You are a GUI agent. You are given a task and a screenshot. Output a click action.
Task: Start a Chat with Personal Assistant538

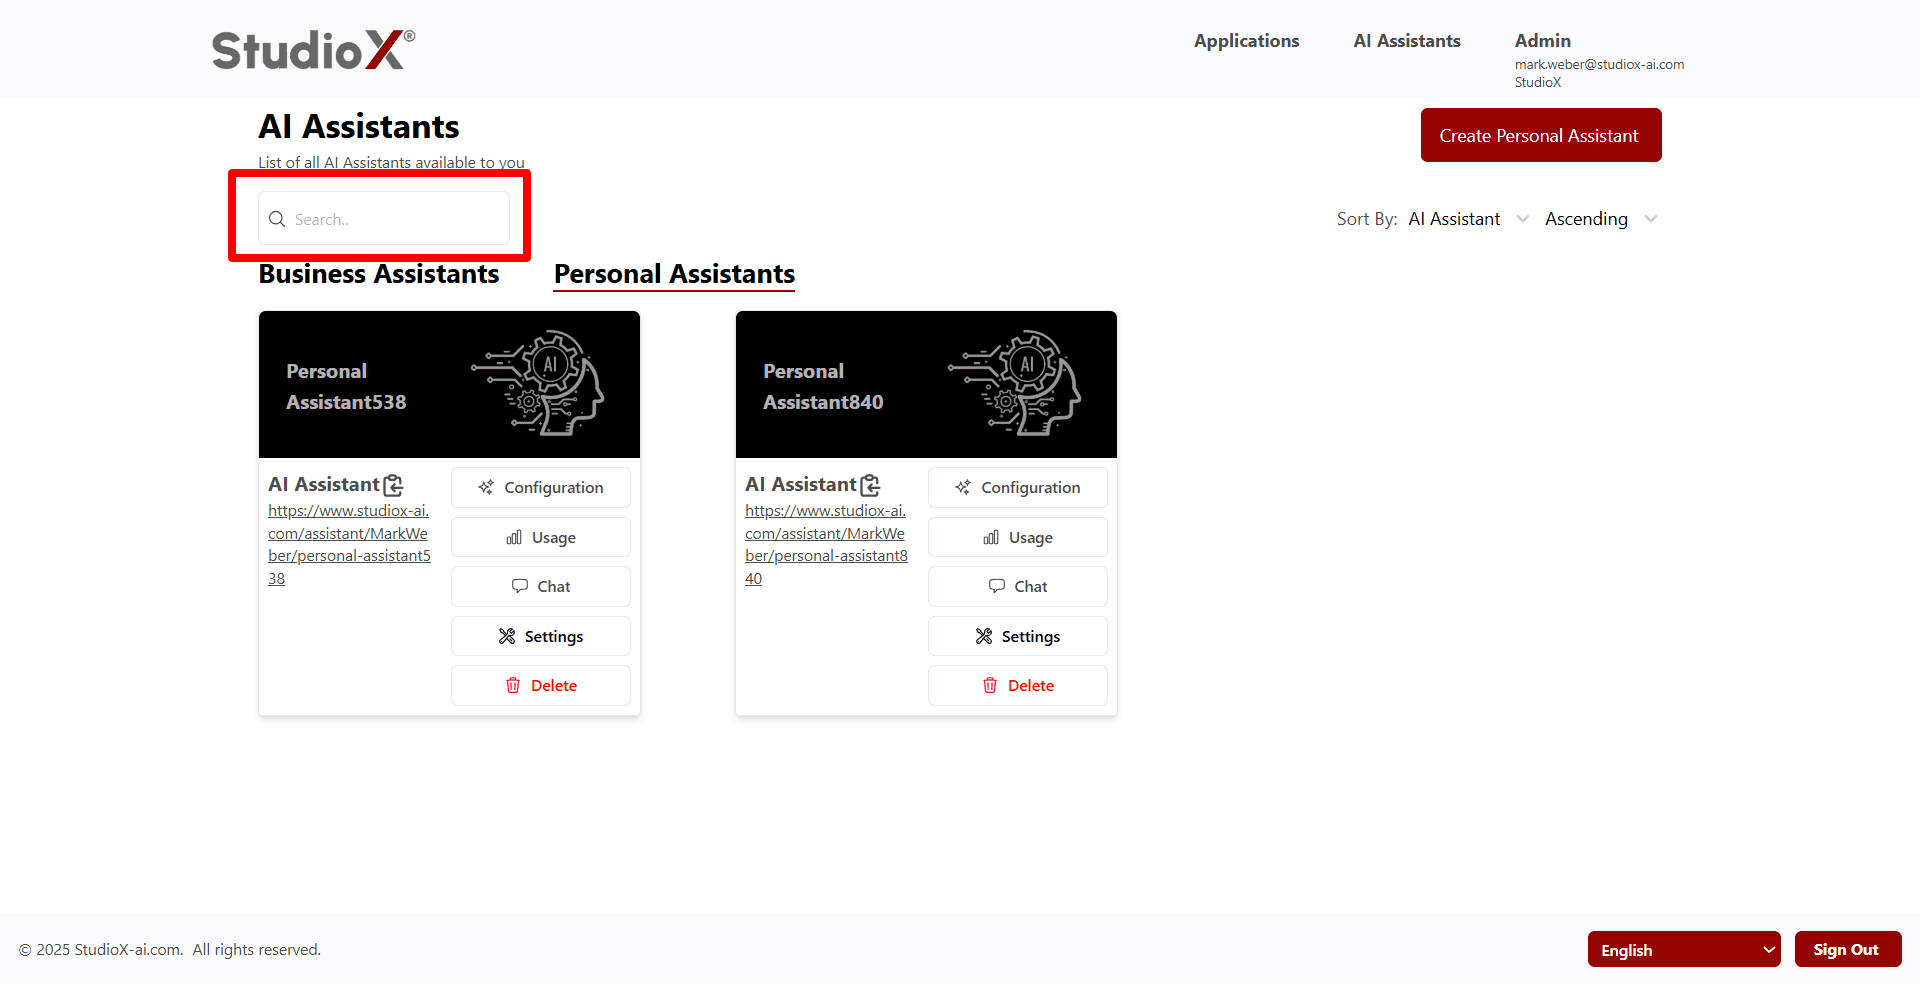click(540, 586)
